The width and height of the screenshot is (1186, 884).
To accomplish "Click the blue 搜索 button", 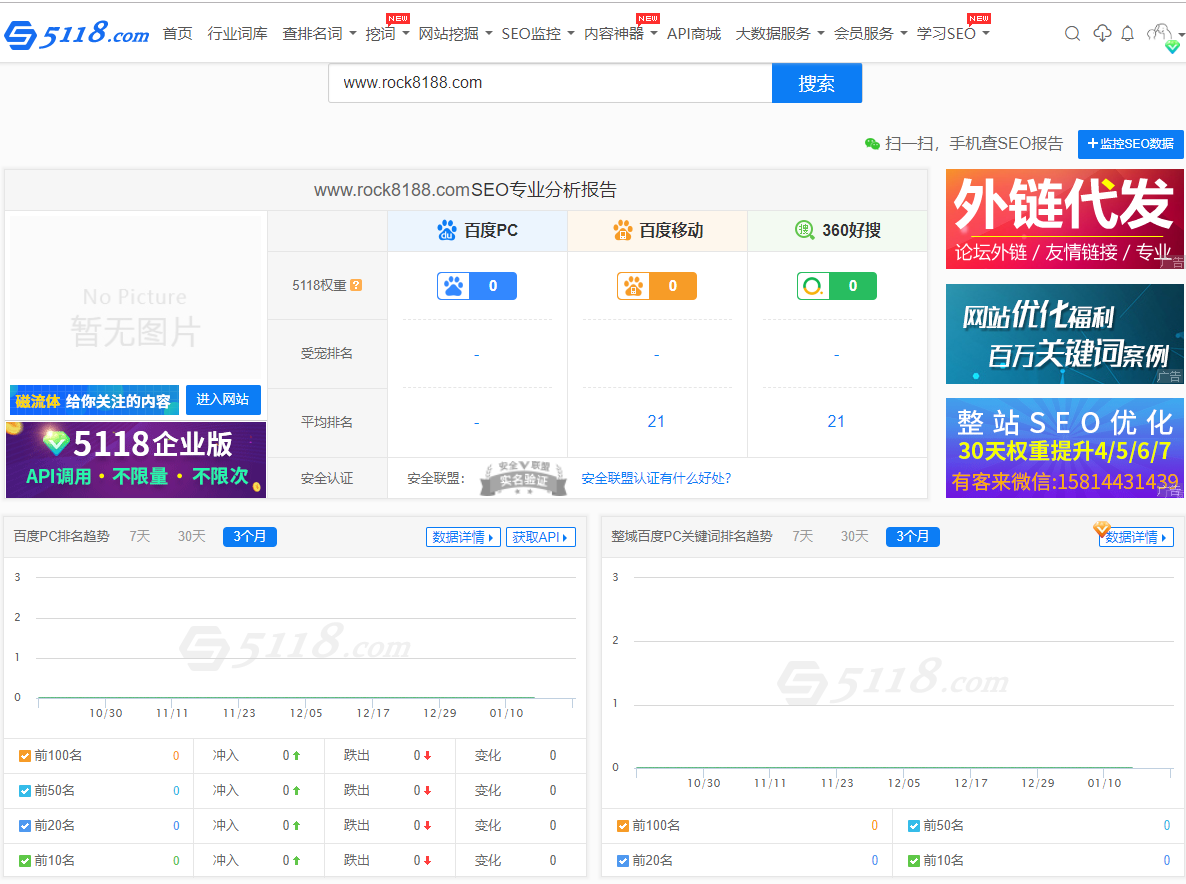I will 817,83.
